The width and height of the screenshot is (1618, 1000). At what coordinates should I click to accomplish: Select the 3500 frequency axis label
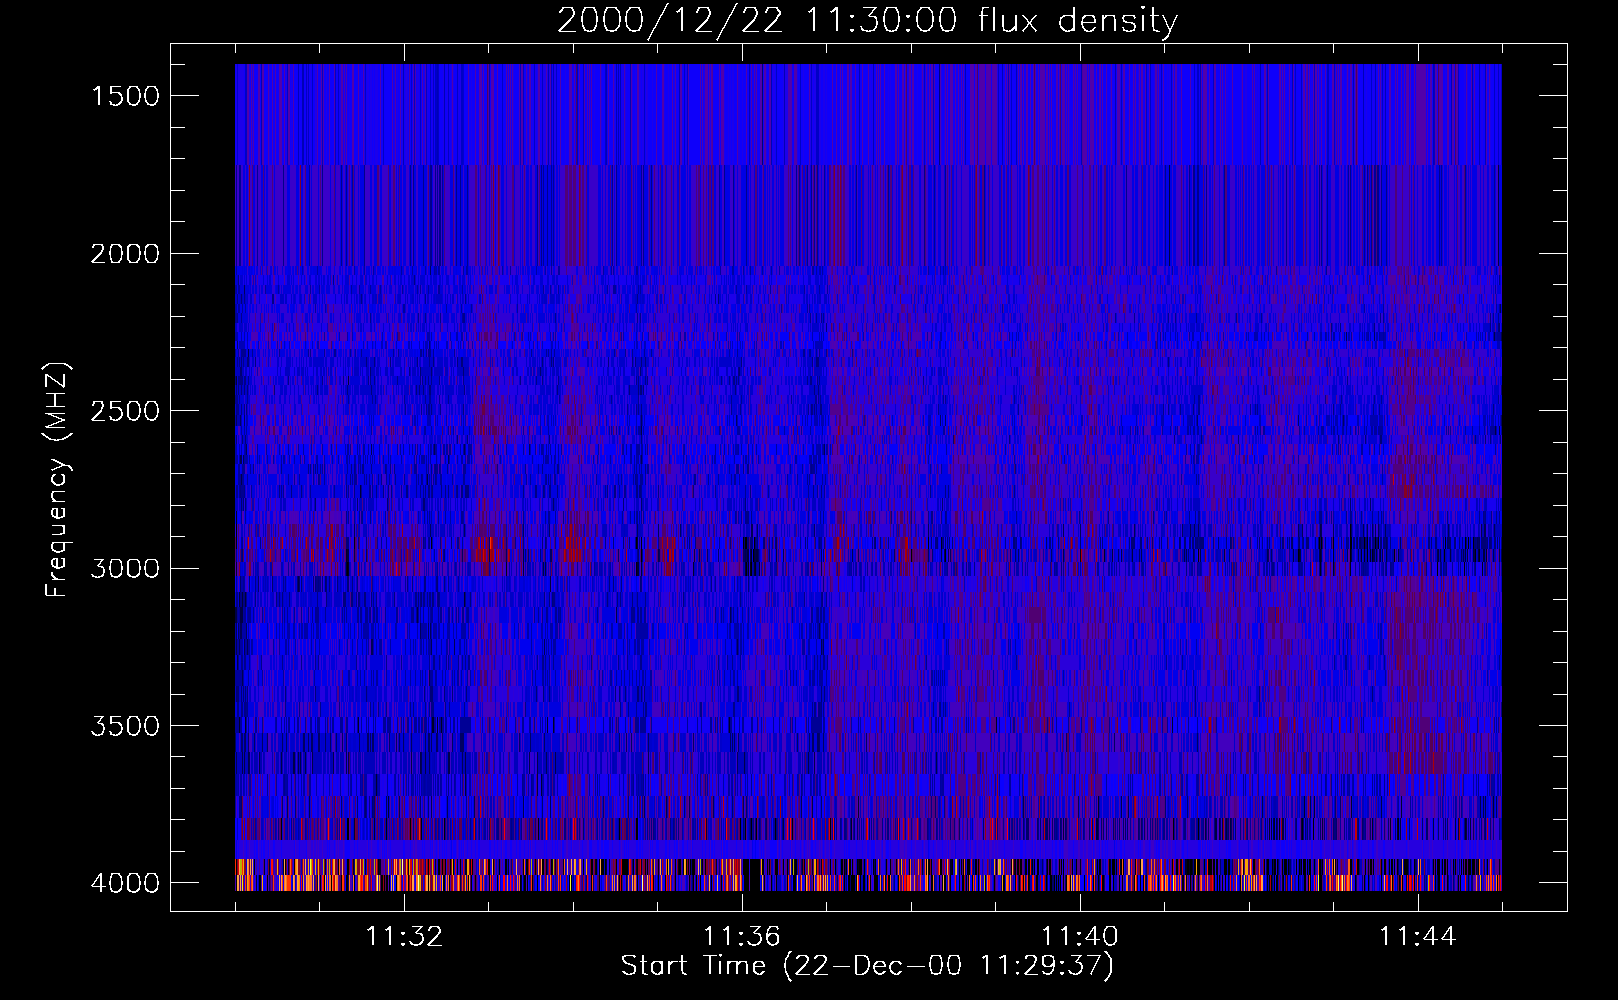tap(125, 726)
